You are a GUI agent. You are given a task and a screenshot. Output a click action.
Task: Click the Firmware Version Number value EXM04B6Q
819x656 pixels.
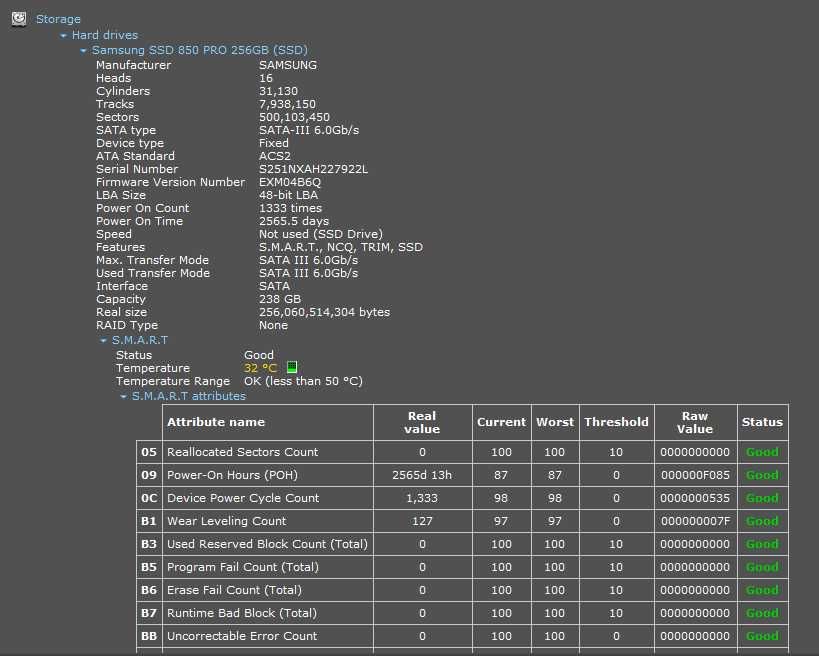[x=290, y=182]
